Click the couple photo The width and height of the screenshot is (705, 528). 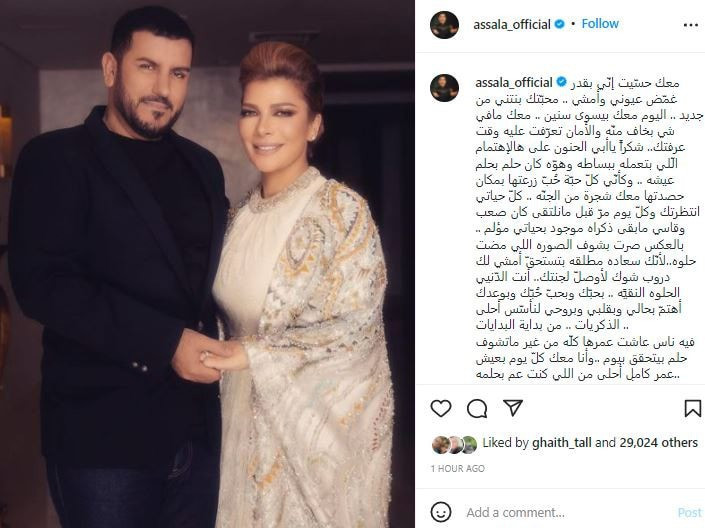point(207,264)
